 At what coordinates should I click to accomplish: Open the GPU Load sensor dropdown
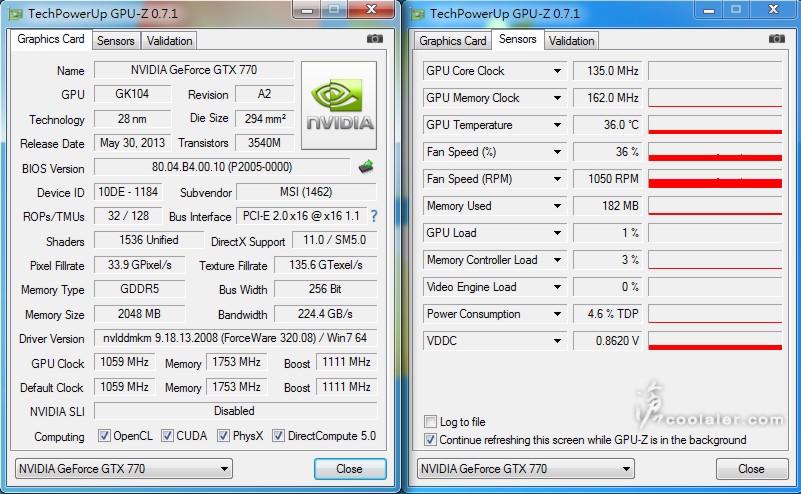pos(557,233)
